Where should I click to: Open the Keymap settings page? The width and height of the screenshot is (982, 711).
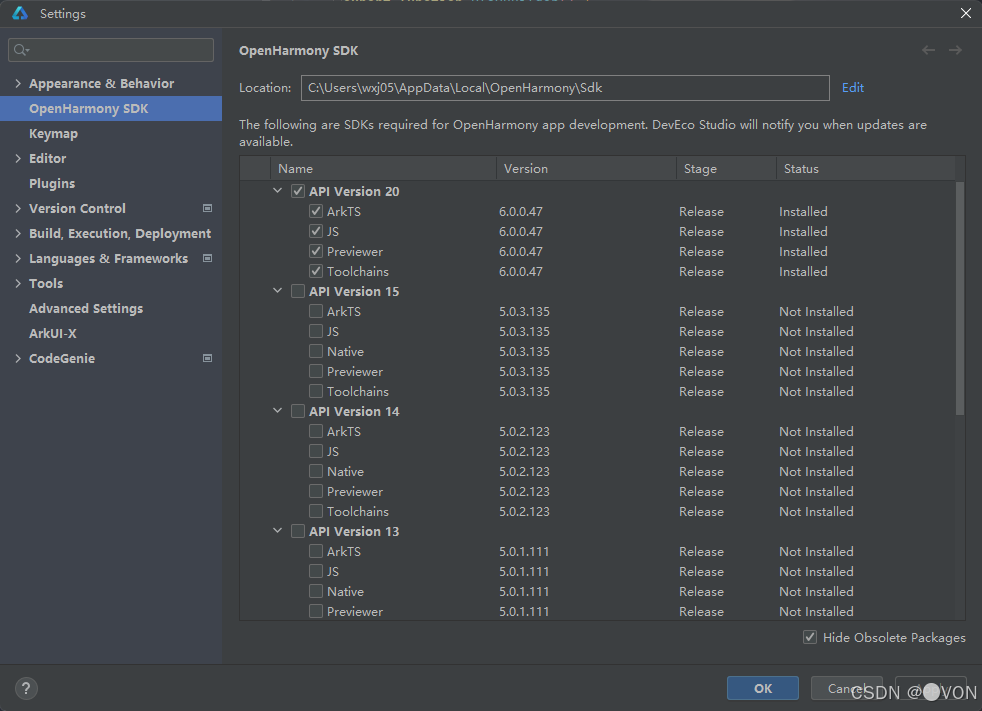pos(53,133)
